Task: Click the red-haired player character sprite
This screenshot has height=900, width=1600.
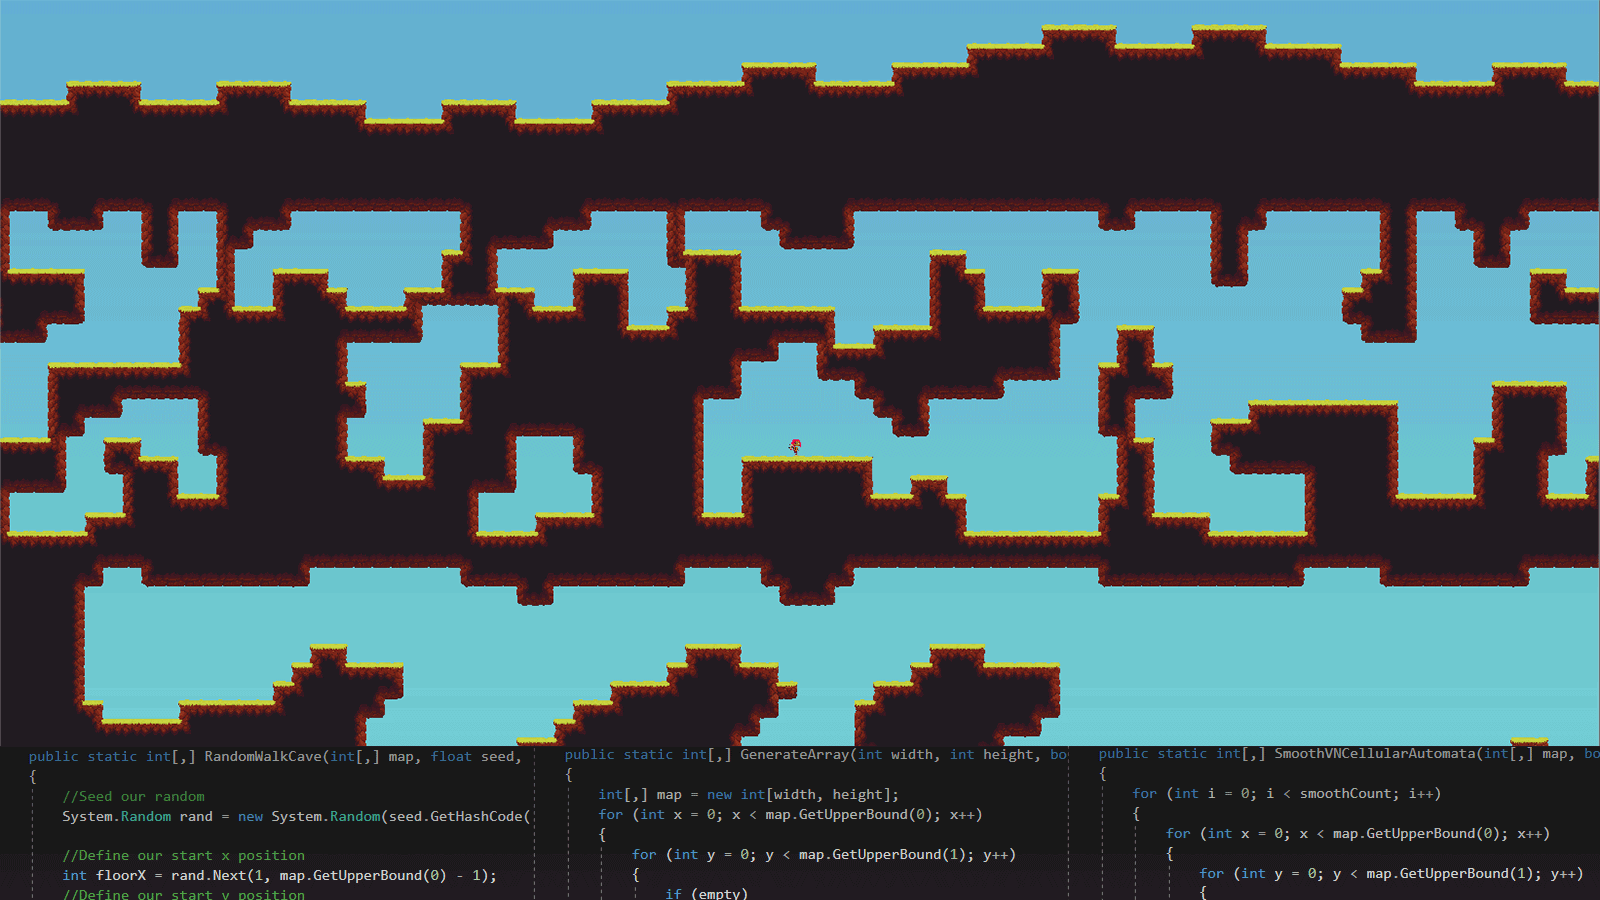Action: [796, 446]
